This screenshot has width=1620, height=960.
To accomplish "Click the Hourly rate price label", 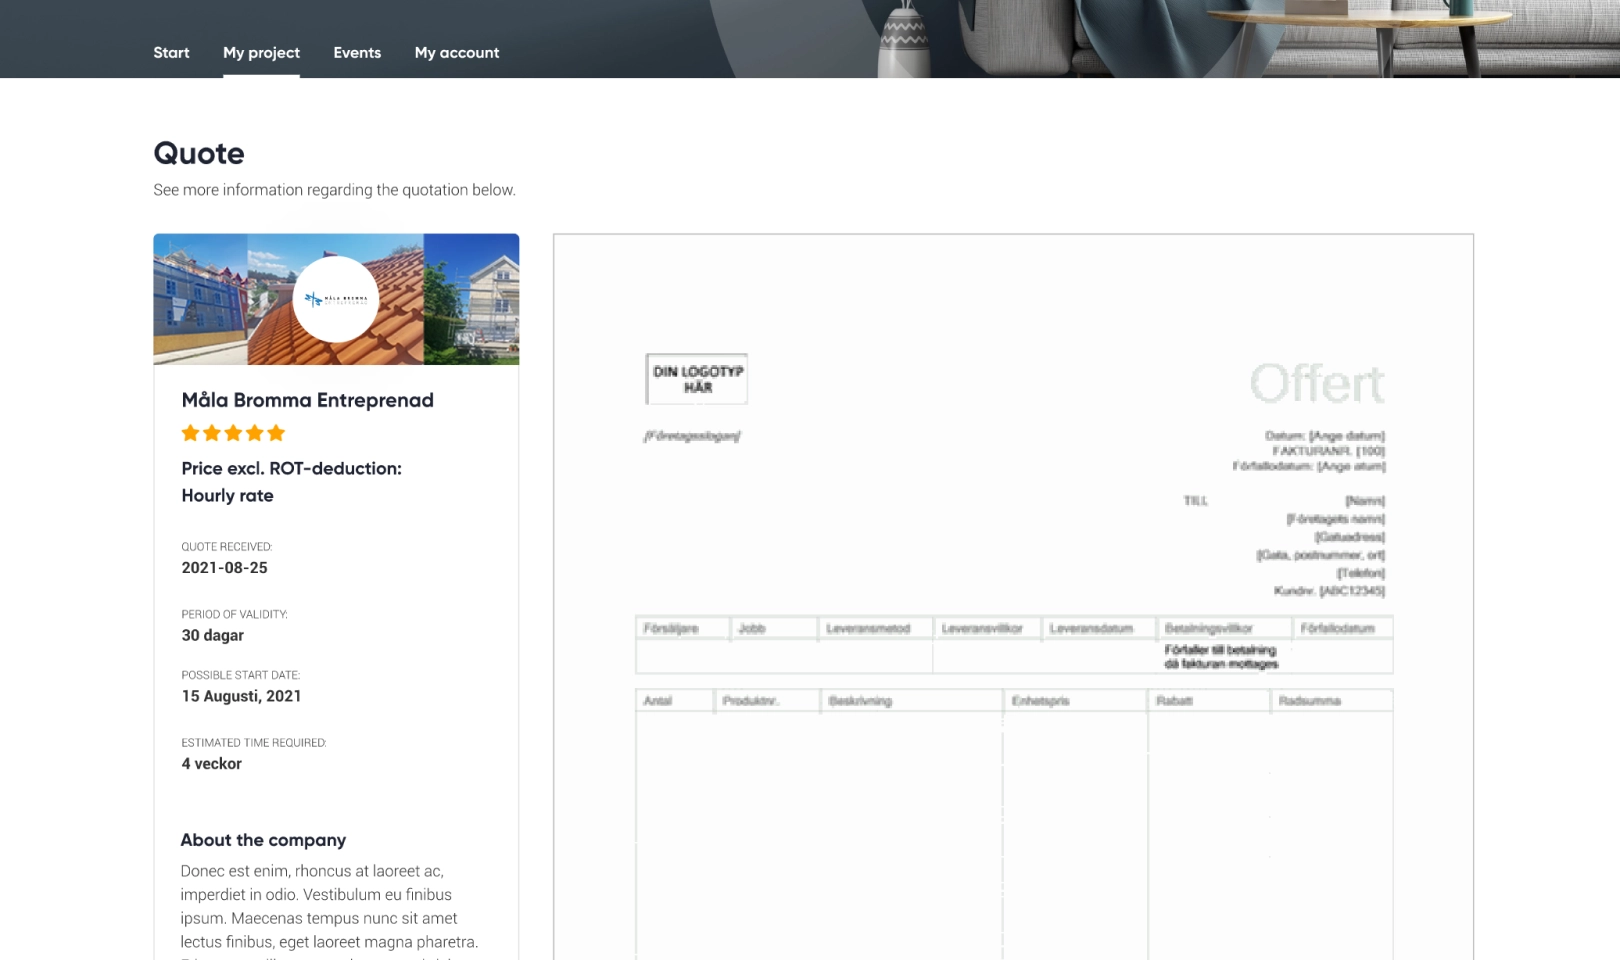I will tap(227, 496).
